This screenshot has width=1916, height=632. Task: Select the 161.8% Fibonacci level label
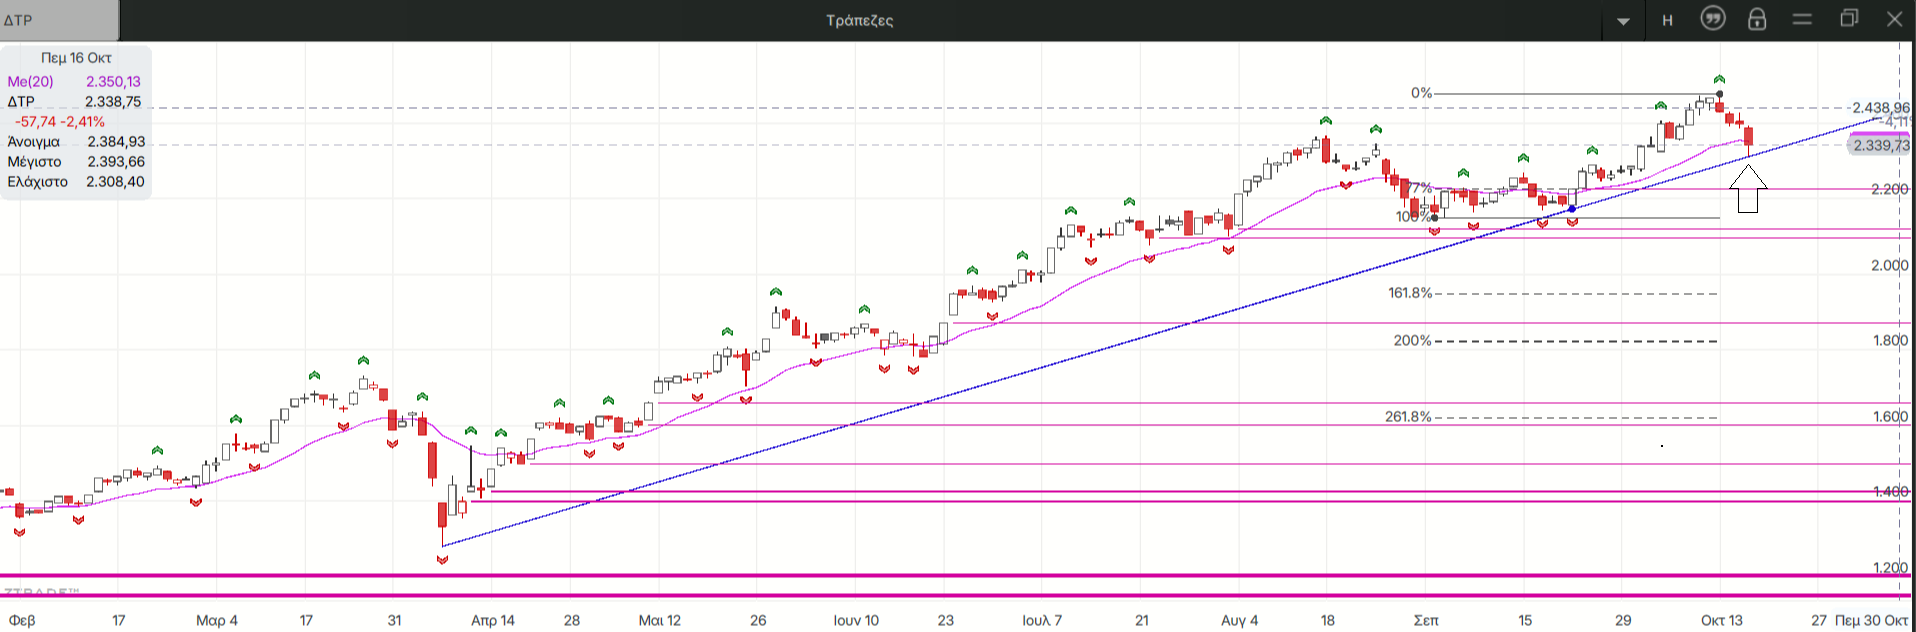click(1410, 293)
